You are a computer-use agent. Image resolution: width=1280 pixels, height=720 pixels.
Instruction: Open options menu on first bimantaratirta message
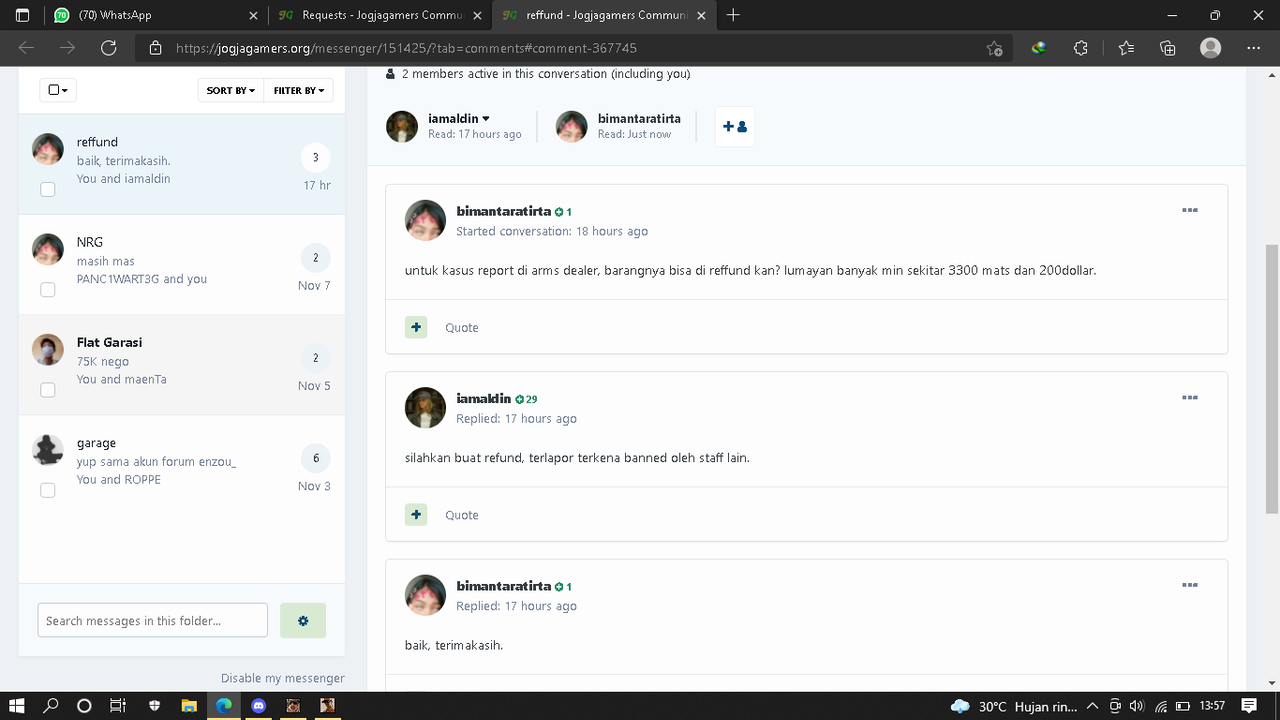[x=1190, y=210]
